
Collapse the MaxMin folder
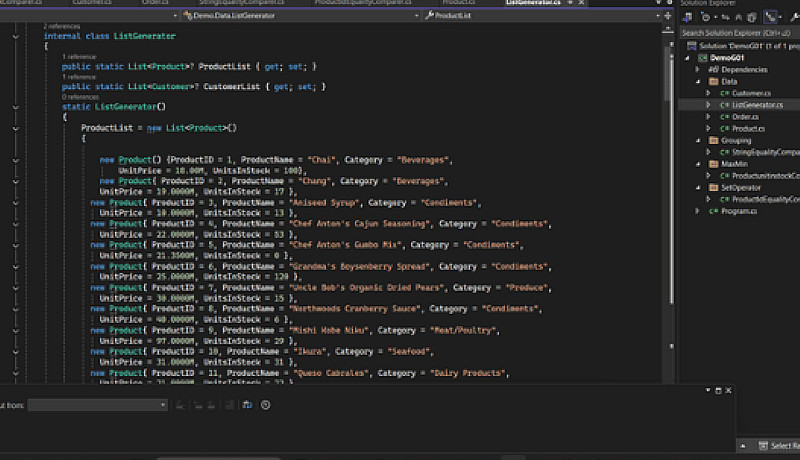coord(698,164)
